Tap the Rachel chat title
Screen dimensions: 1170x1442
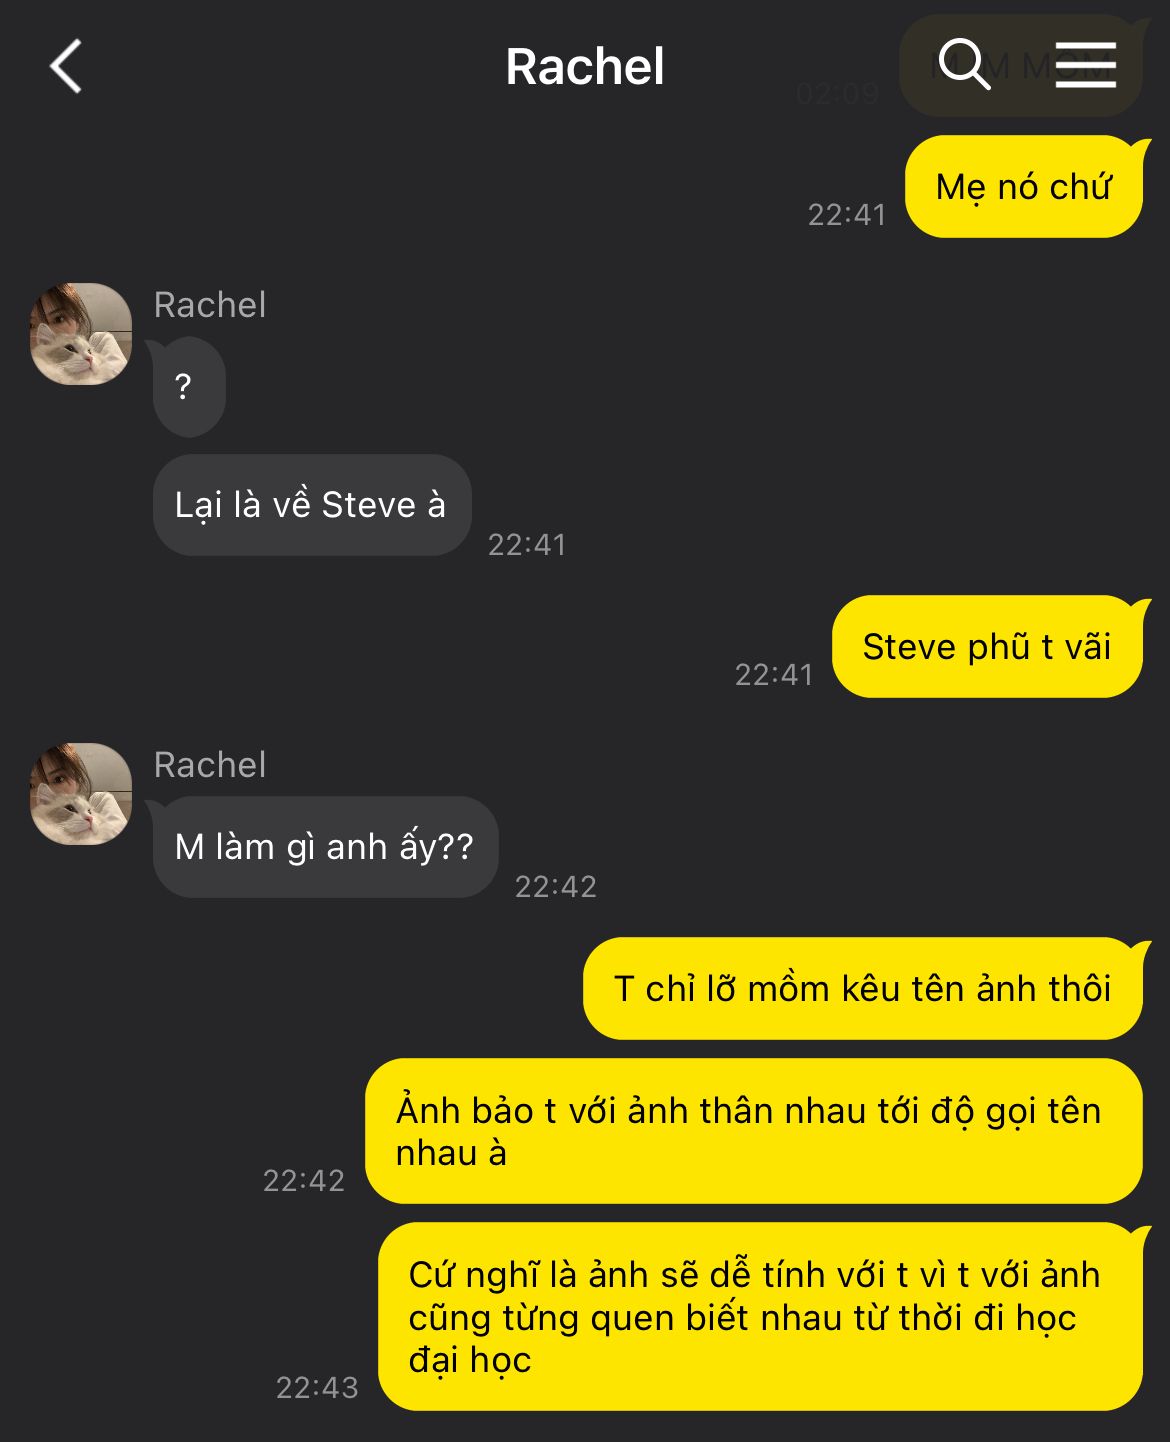[x=584, y=67]
